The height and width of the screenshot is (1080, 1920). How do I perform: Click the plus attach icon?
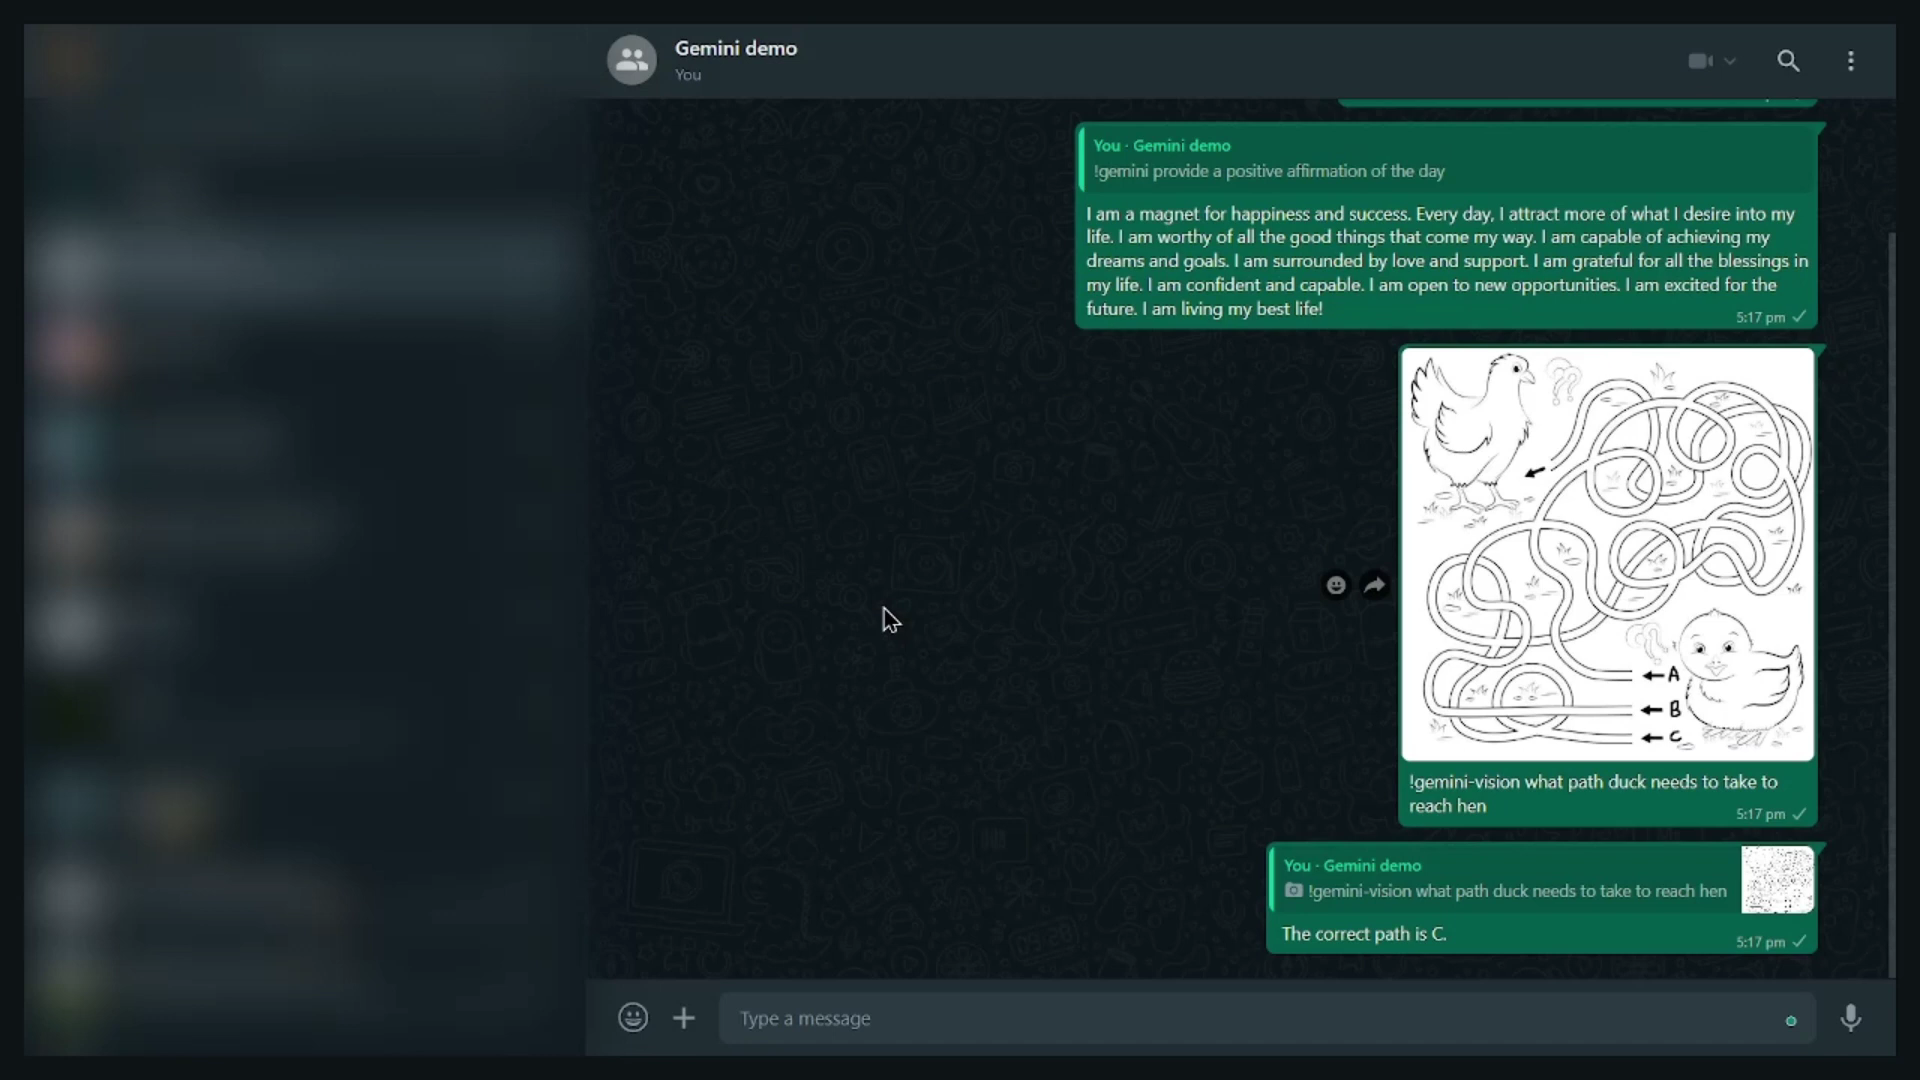684,1018
